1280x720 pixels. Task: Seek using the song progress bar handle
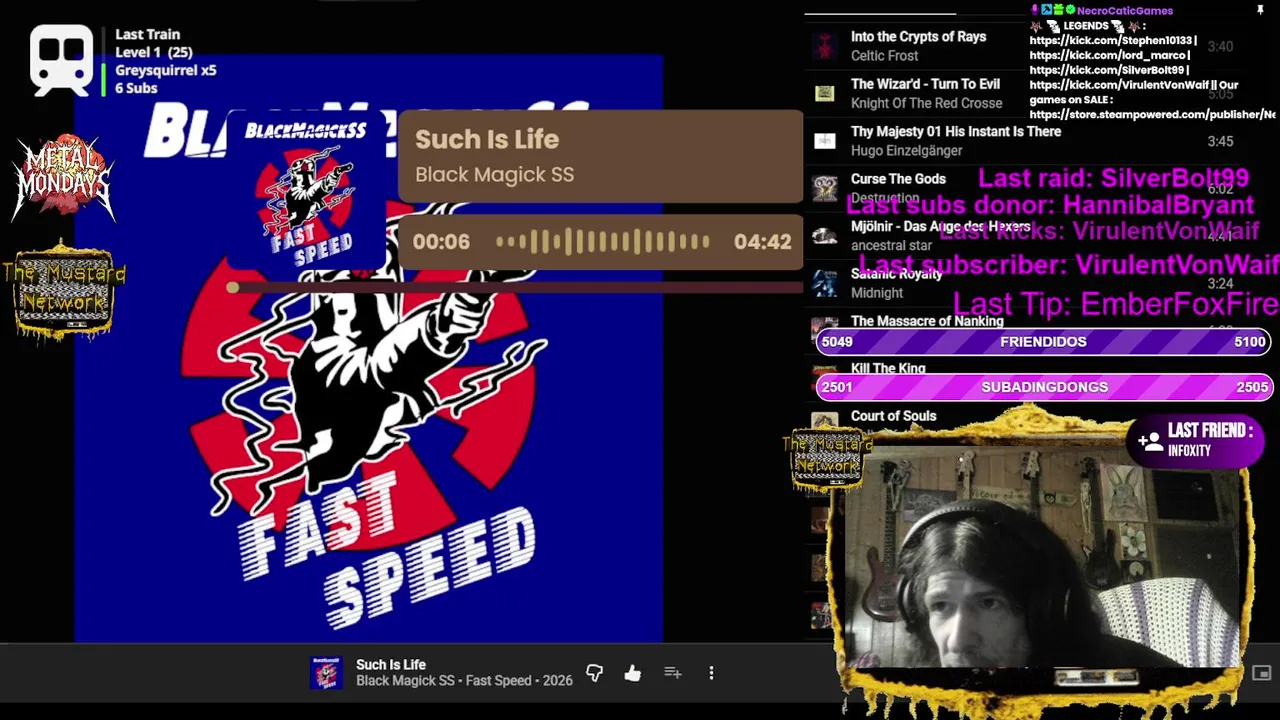click(x=232, y=287)
